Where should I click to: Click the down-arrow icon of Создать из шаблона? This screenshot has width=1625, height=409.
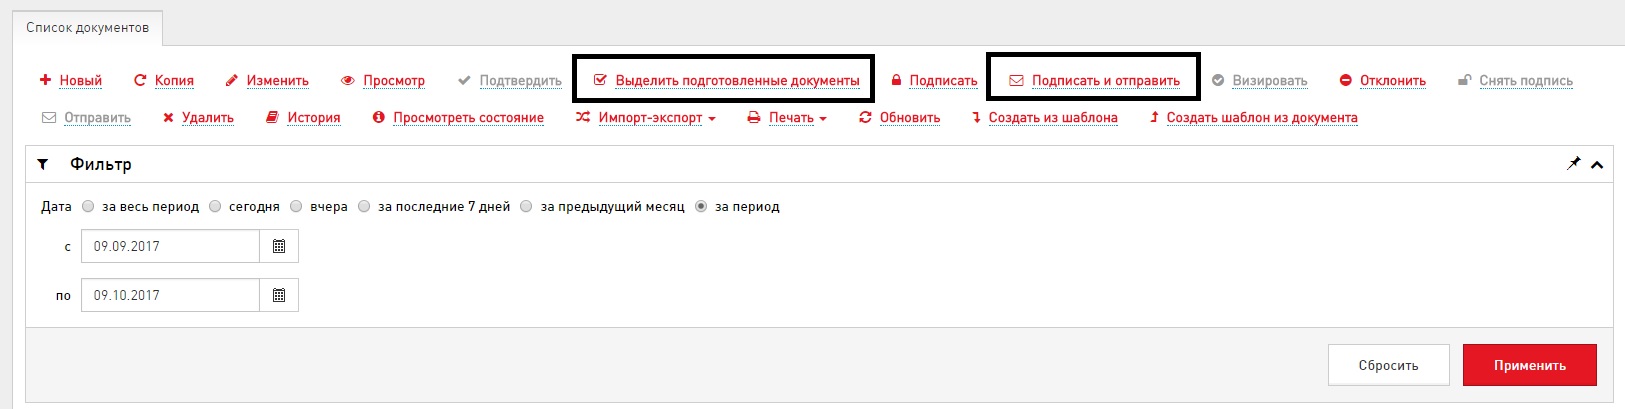click(976, 117)
